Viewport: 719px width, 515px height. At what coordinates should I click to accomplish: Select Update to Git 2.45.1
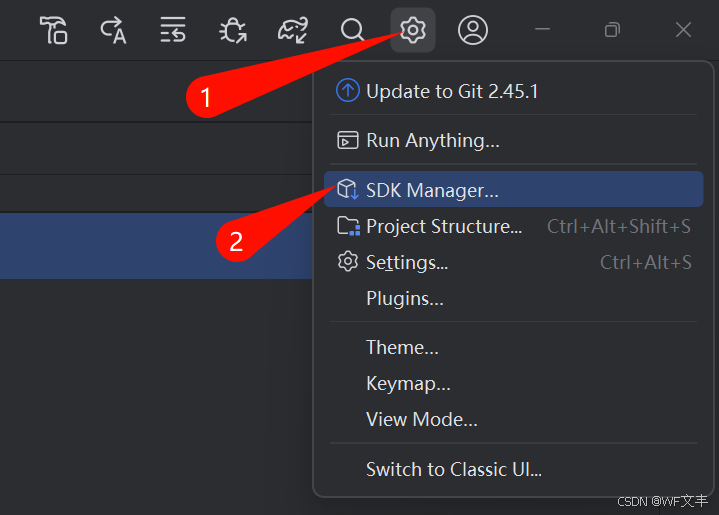point(452,91)
